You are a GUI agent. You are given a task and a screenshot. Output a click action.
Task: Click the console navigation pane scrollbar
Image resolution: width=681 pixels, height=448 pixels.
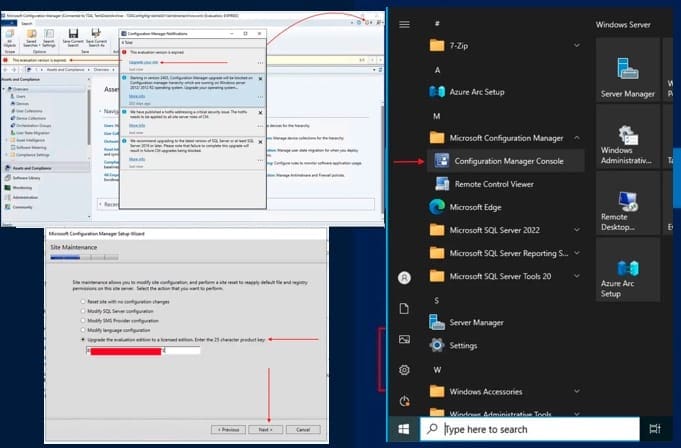point(89,117)
